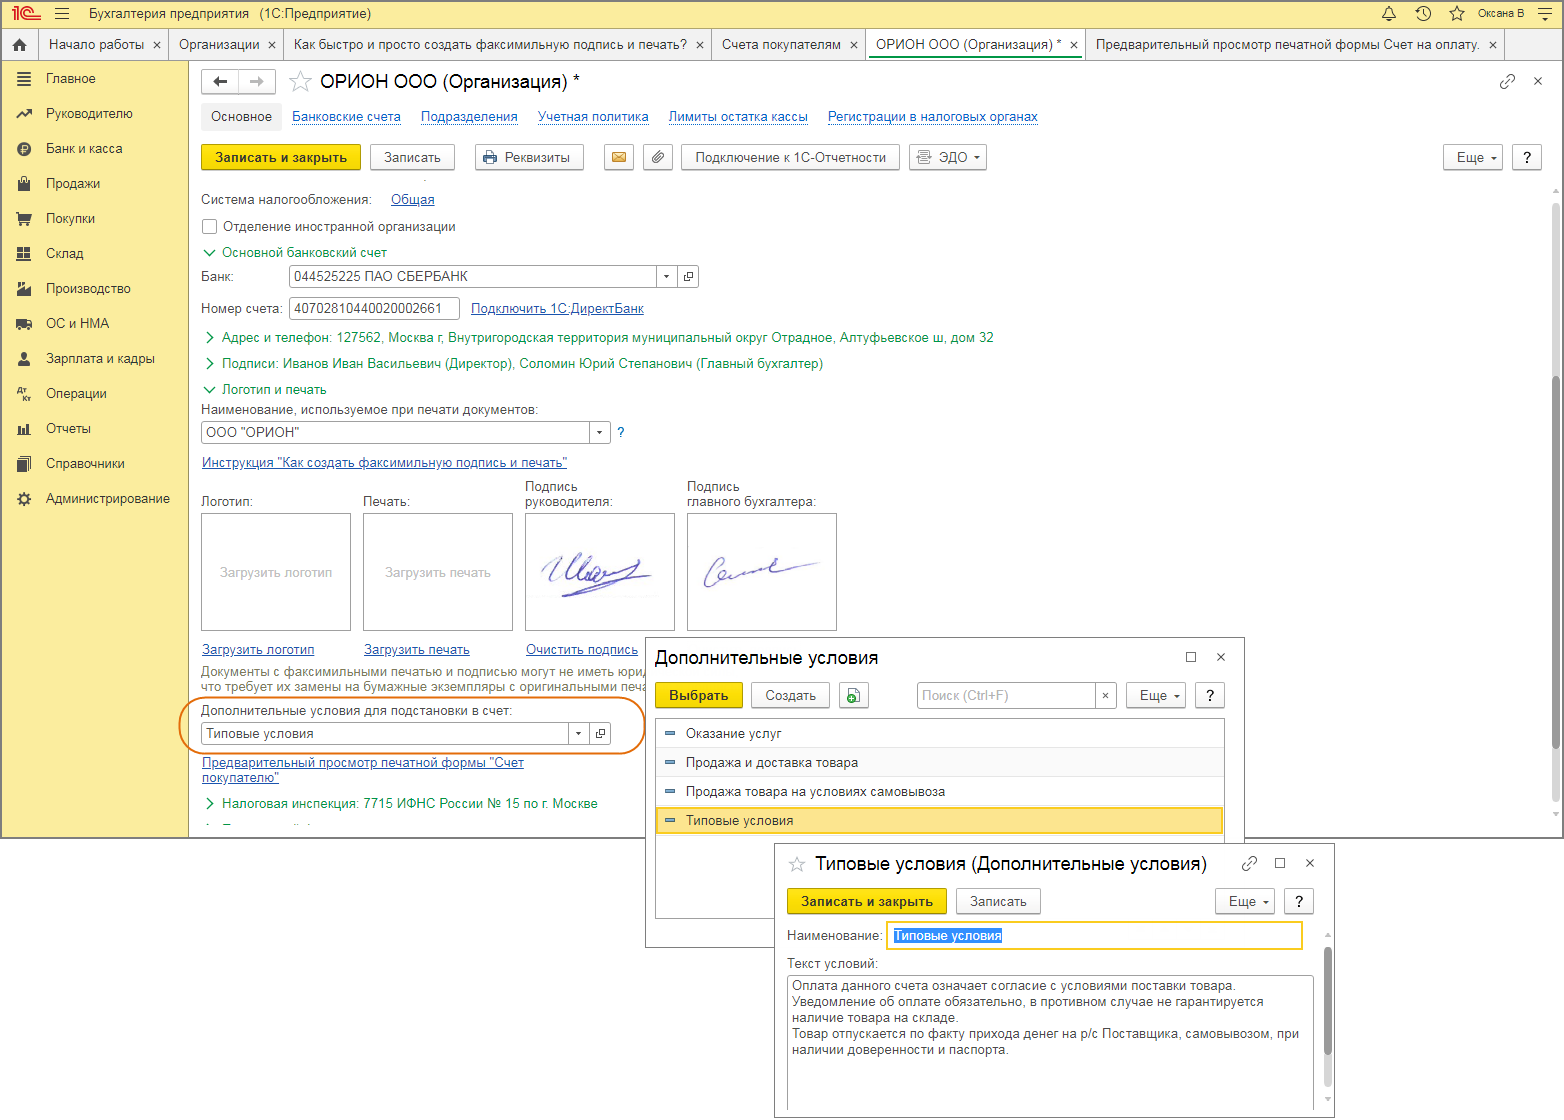The height and width of the screenshot is (1120, 1564).
Task: Open the main menu hamburger icon
Action: click(62, 14)
